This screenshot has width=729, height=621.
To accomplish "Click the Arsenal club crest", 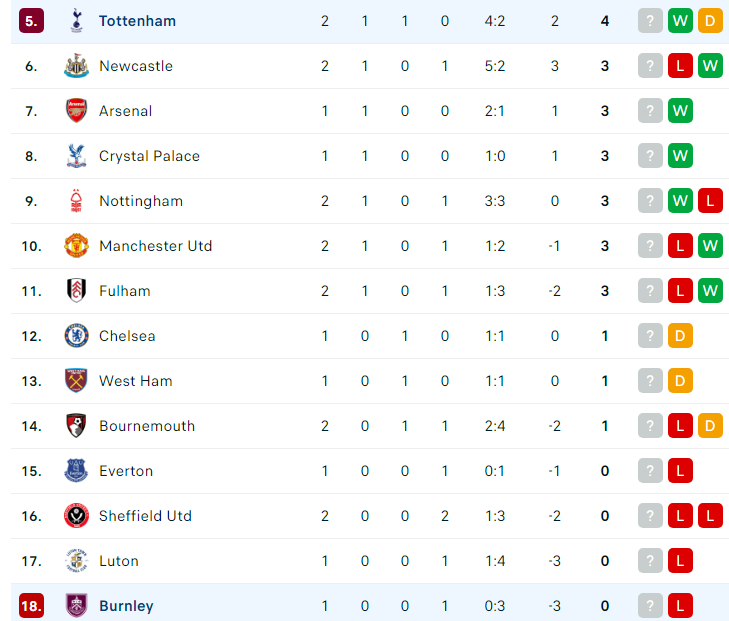I will (x=76, y=111).
